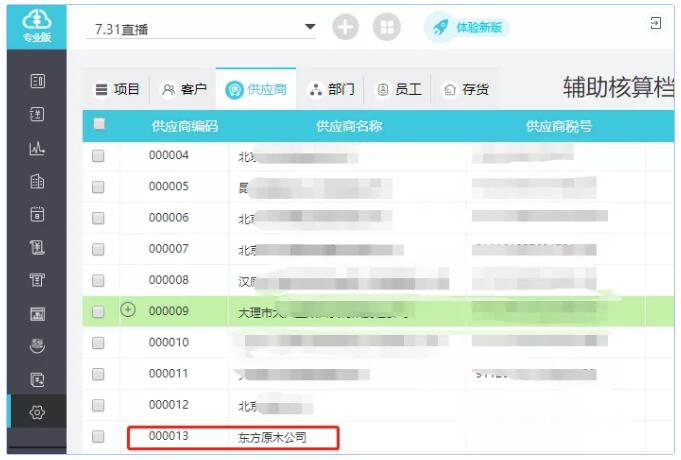
Task: Open the 7.31直播 account dropdown arrow
Action: click(x=309, y=27)
